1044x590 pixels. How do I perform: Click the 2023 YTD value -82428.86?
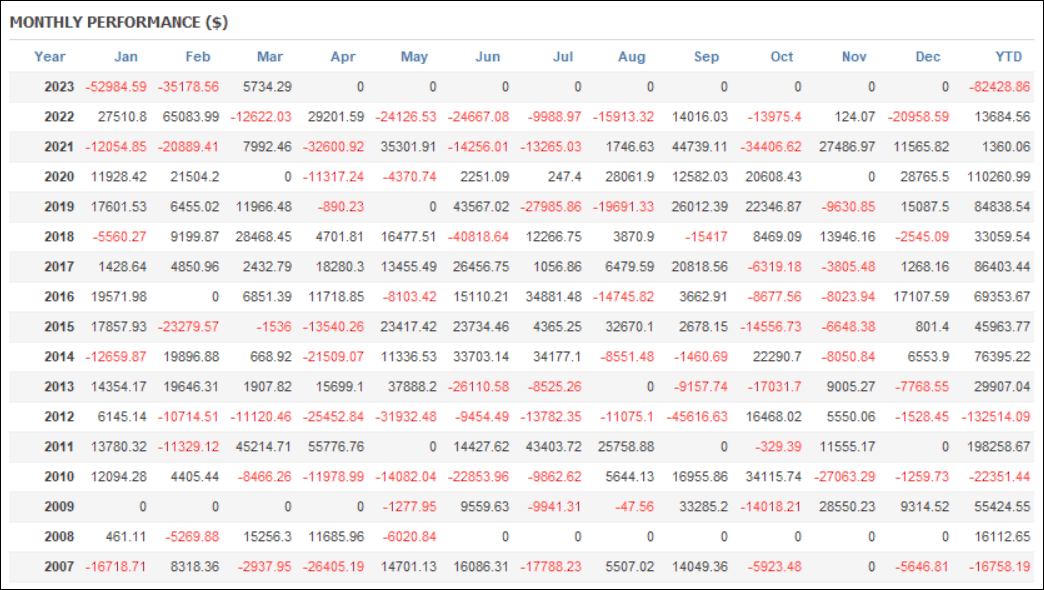(999, 87)
